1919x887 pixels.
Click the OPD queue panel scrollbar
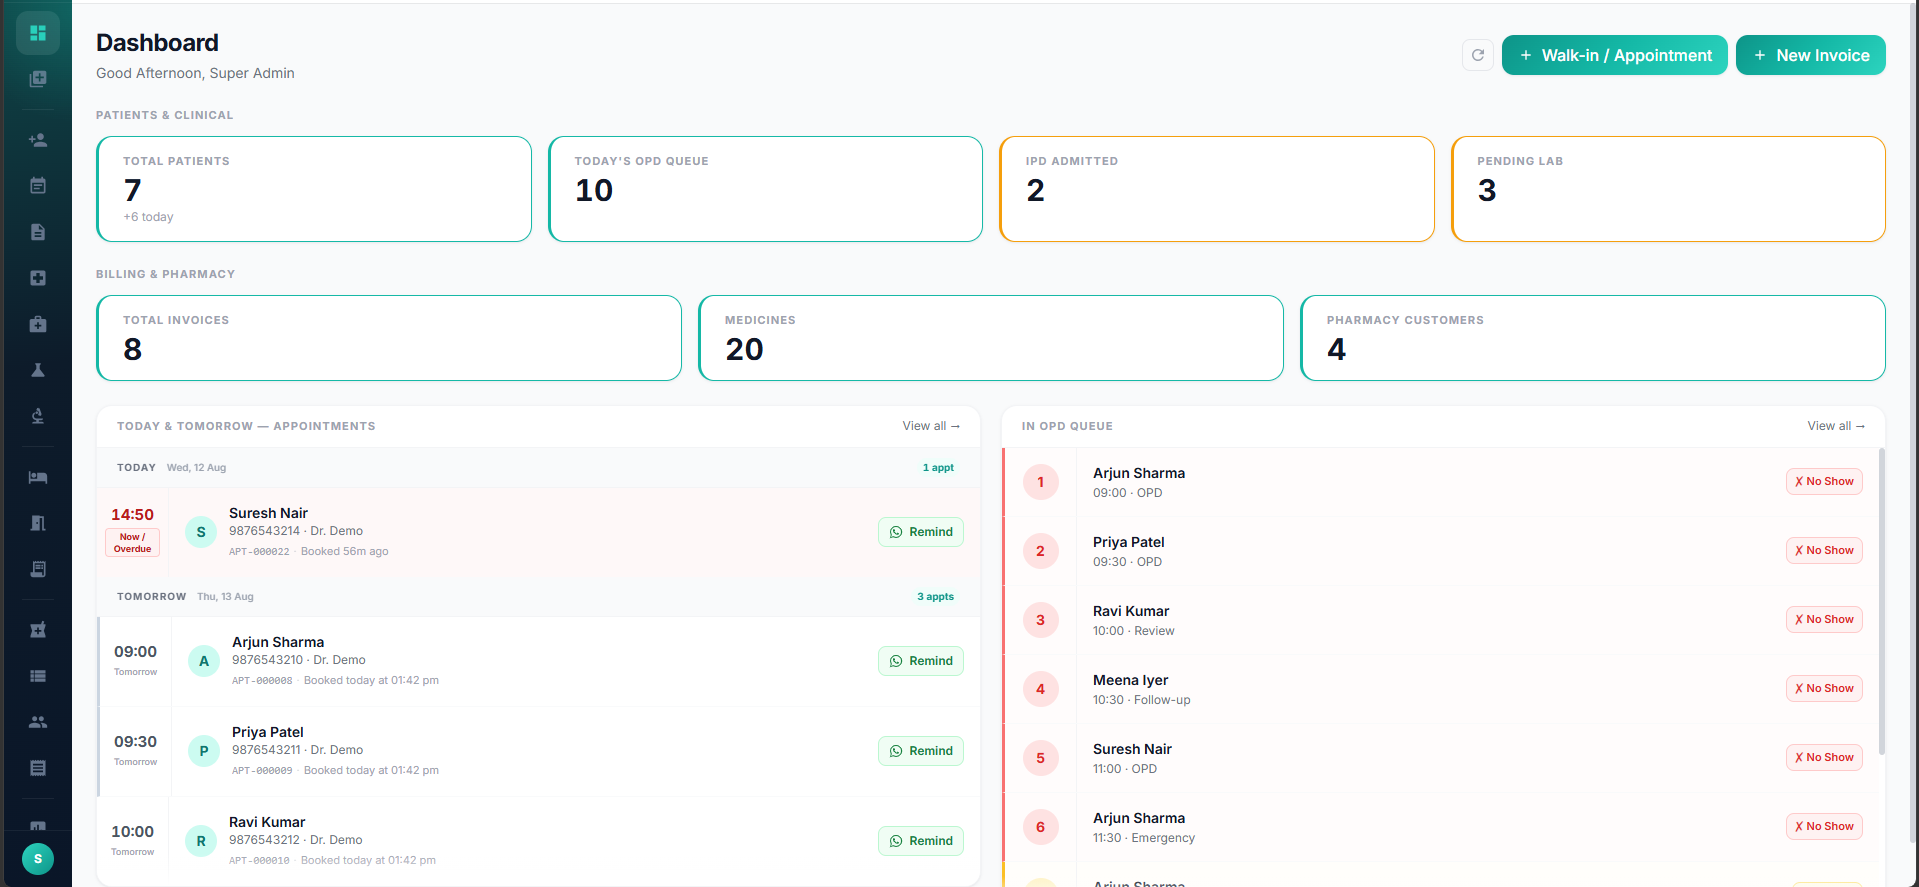click(x=1881, y=602)
